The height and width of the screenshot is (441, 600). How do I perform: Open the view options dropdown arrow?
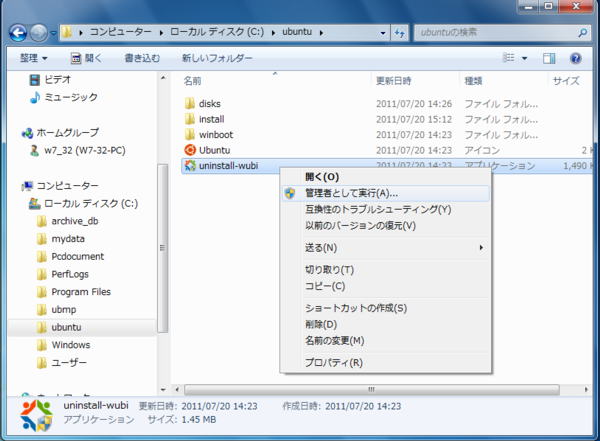pyautogui.click(x=525, y=58)
